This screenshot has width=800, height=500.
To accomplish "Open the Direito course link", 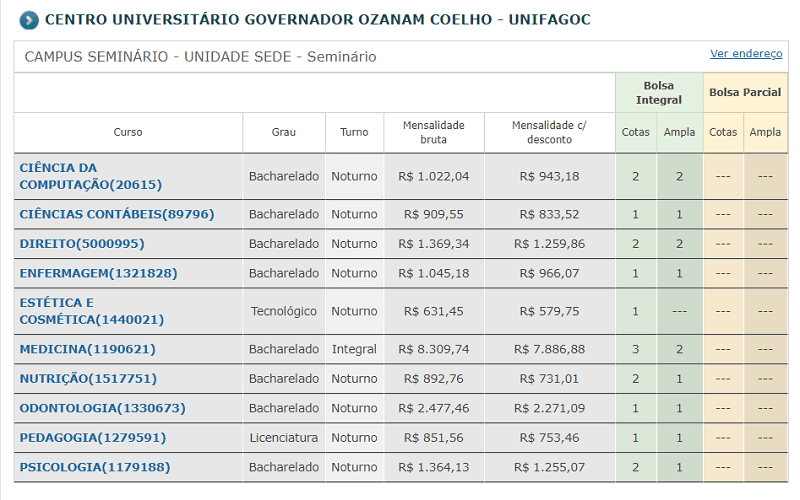I will (x=82, y=244).
